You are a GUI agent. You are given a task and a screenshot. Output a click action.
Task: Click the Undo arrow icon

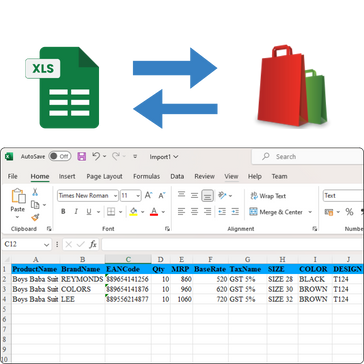click(96, 156)
